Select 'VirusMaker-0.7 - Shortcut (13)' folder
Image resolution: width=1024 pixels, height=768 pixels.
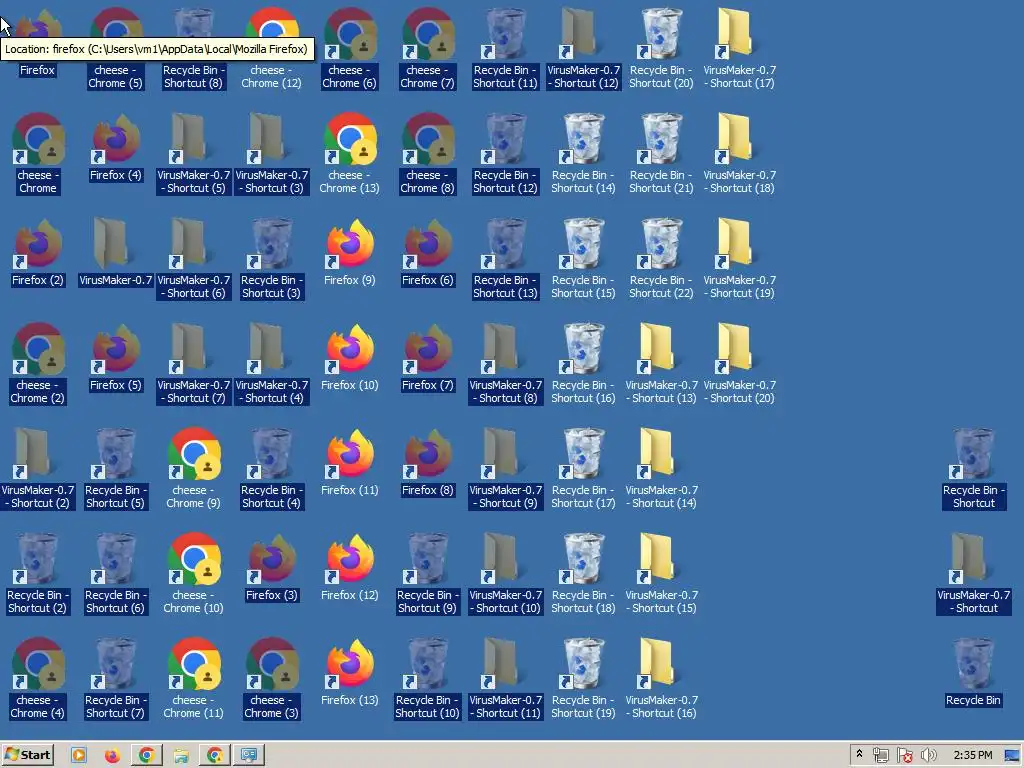(x=661, y=364)
